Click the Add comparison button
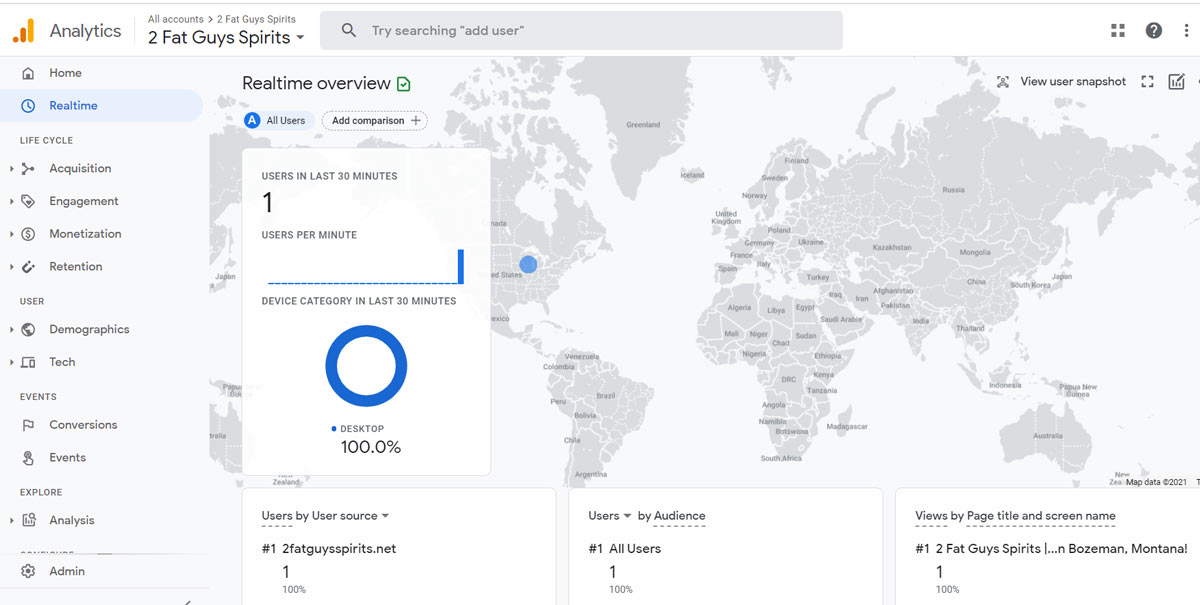 pyautogui.click(x=375, y=121)
